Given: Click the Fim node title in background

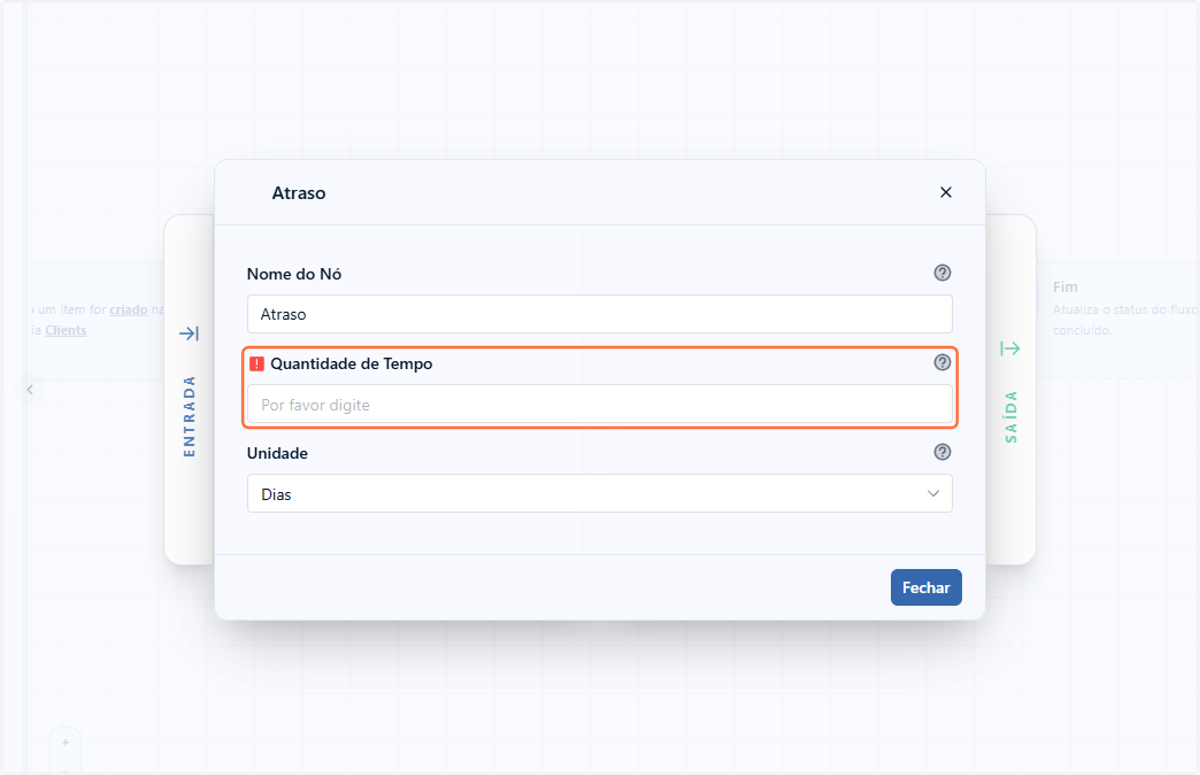Looking at the screenshot, I should (x=1065, y=287).
